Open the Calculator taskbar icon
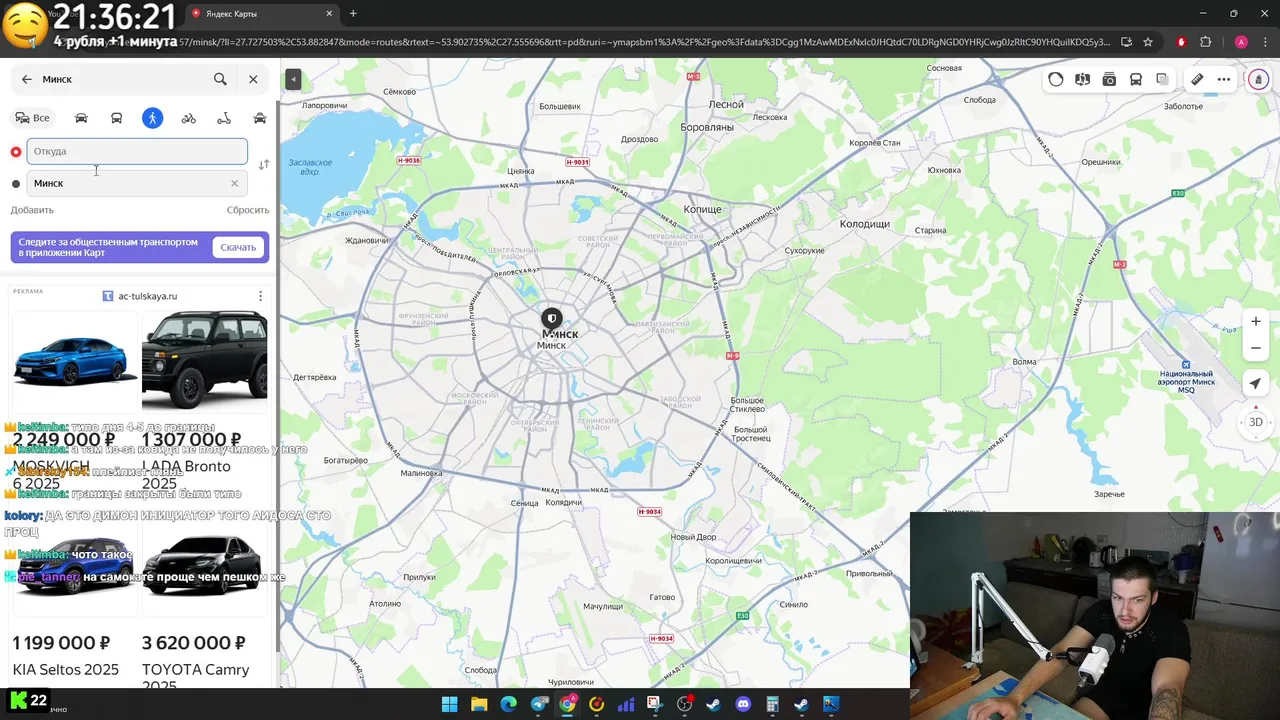1280x720 pixels. (773, 704)
